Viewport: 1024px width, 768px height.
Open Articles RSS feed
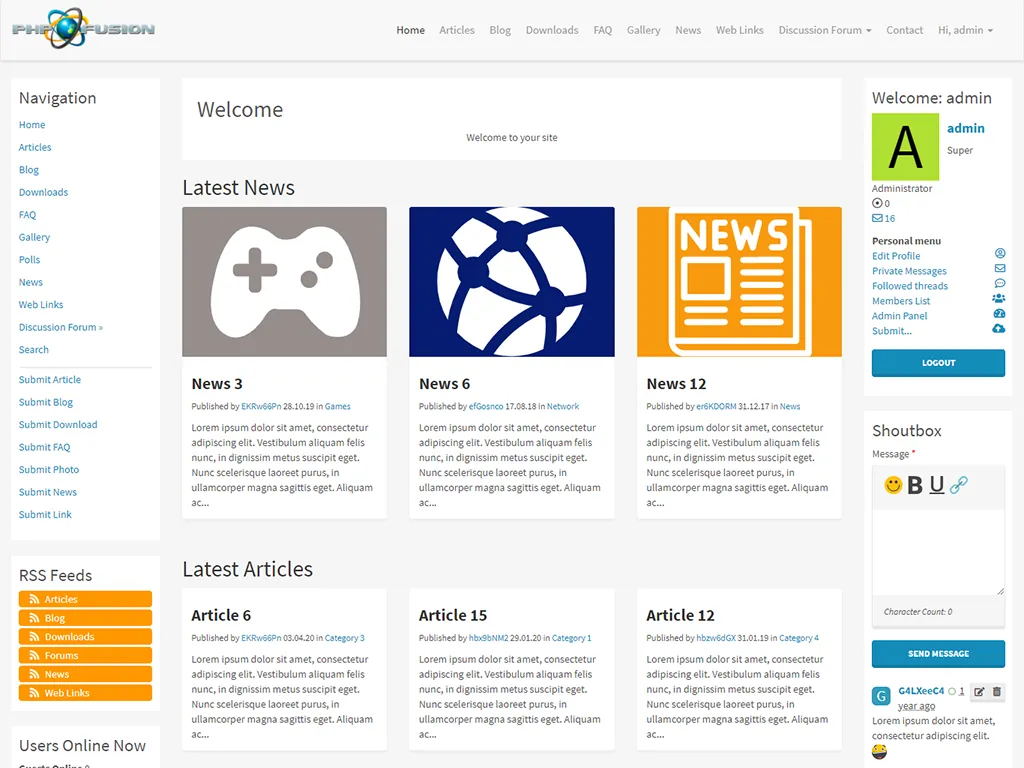(x=86, y=599)
